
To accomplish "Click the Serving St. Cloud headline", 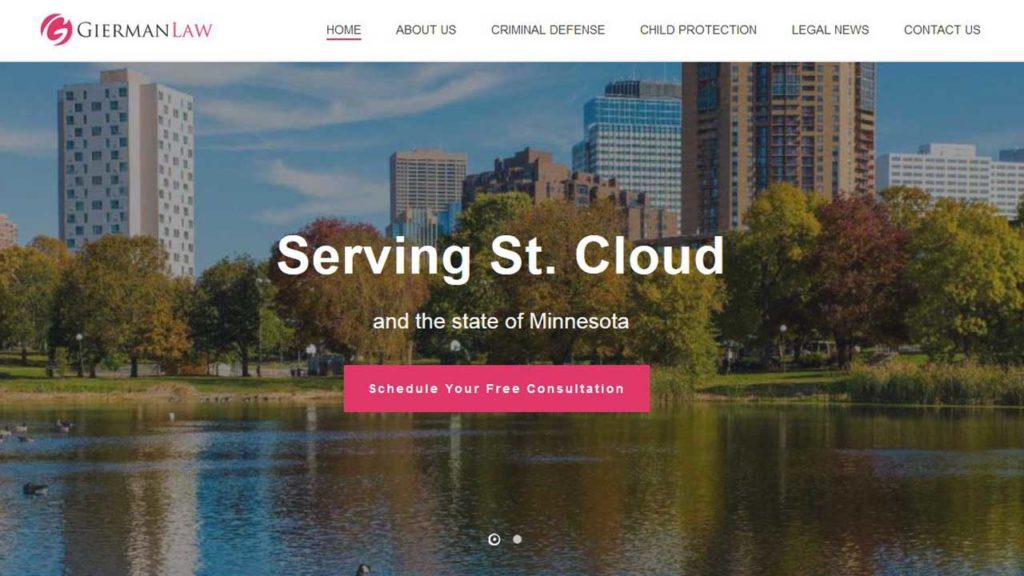I will (501, 256).
